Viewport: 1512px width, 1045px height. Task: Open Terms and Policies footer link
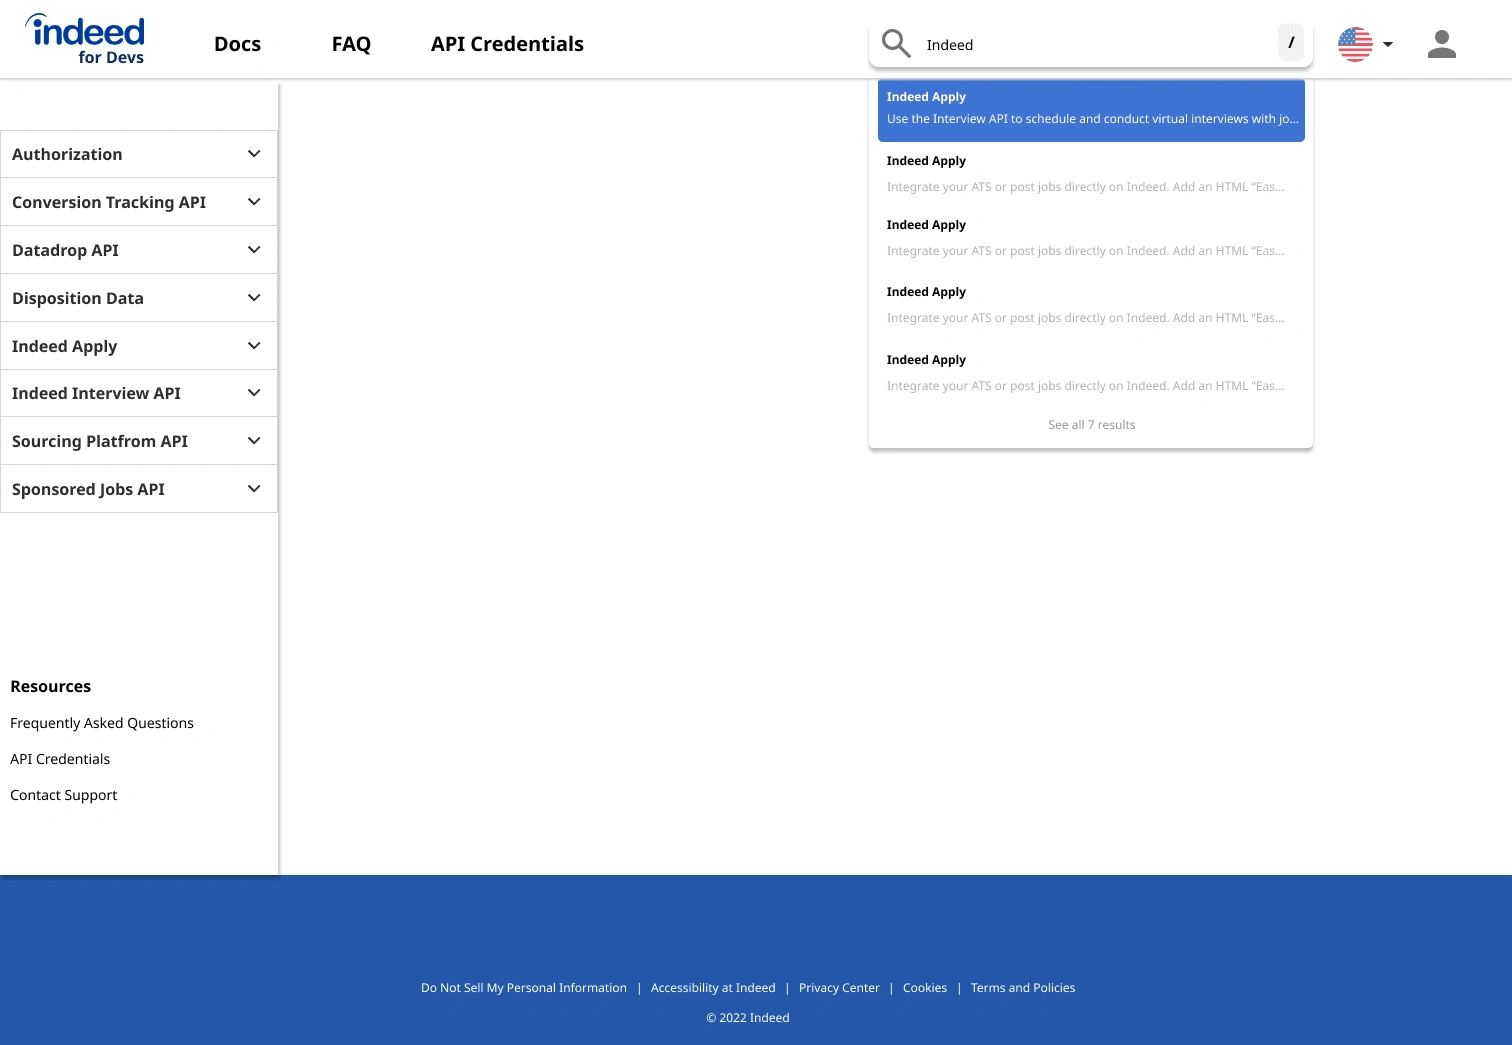[x=1023, y=988]
